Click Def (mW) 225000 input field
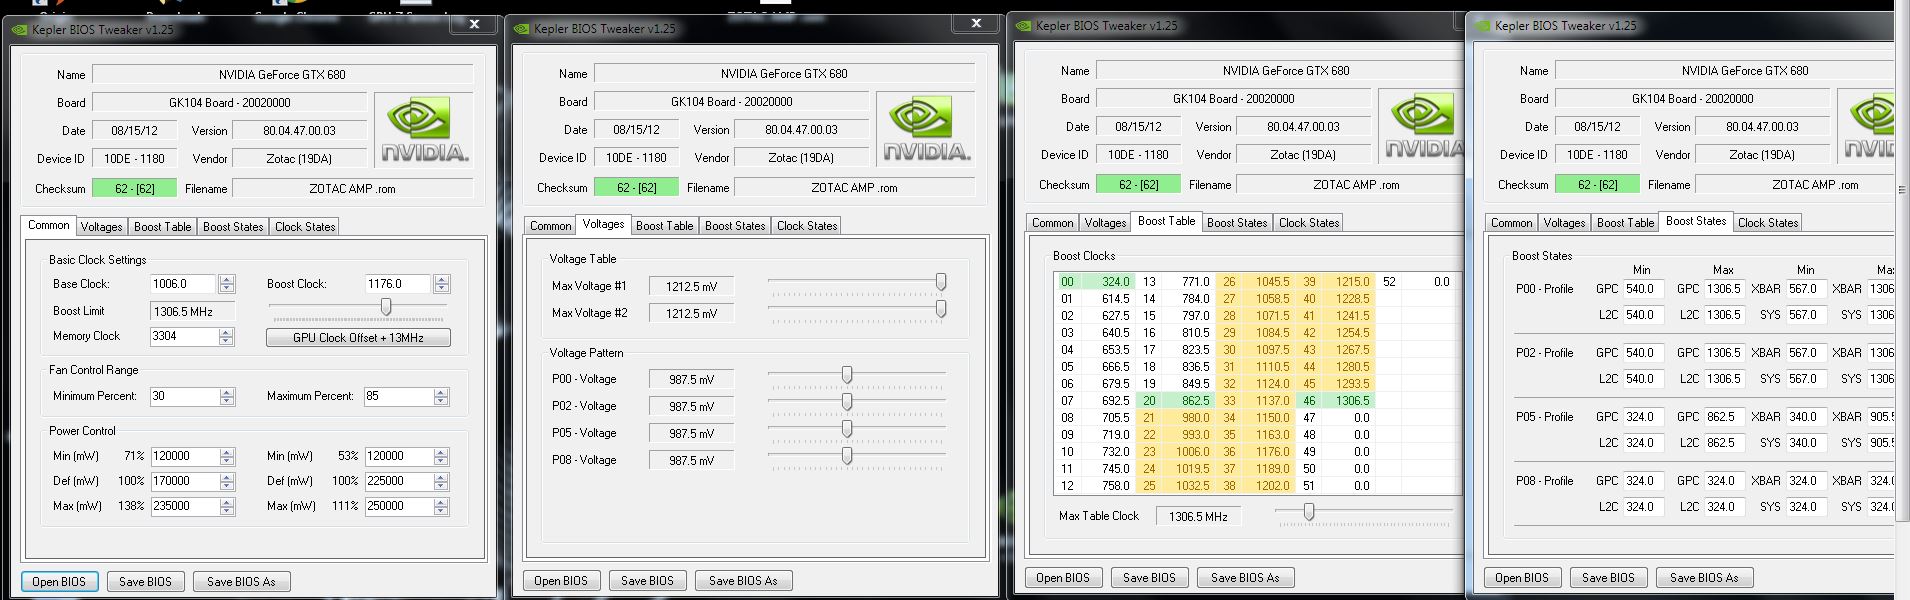This screenshot has height=600, width=1910. click(398, 482)
